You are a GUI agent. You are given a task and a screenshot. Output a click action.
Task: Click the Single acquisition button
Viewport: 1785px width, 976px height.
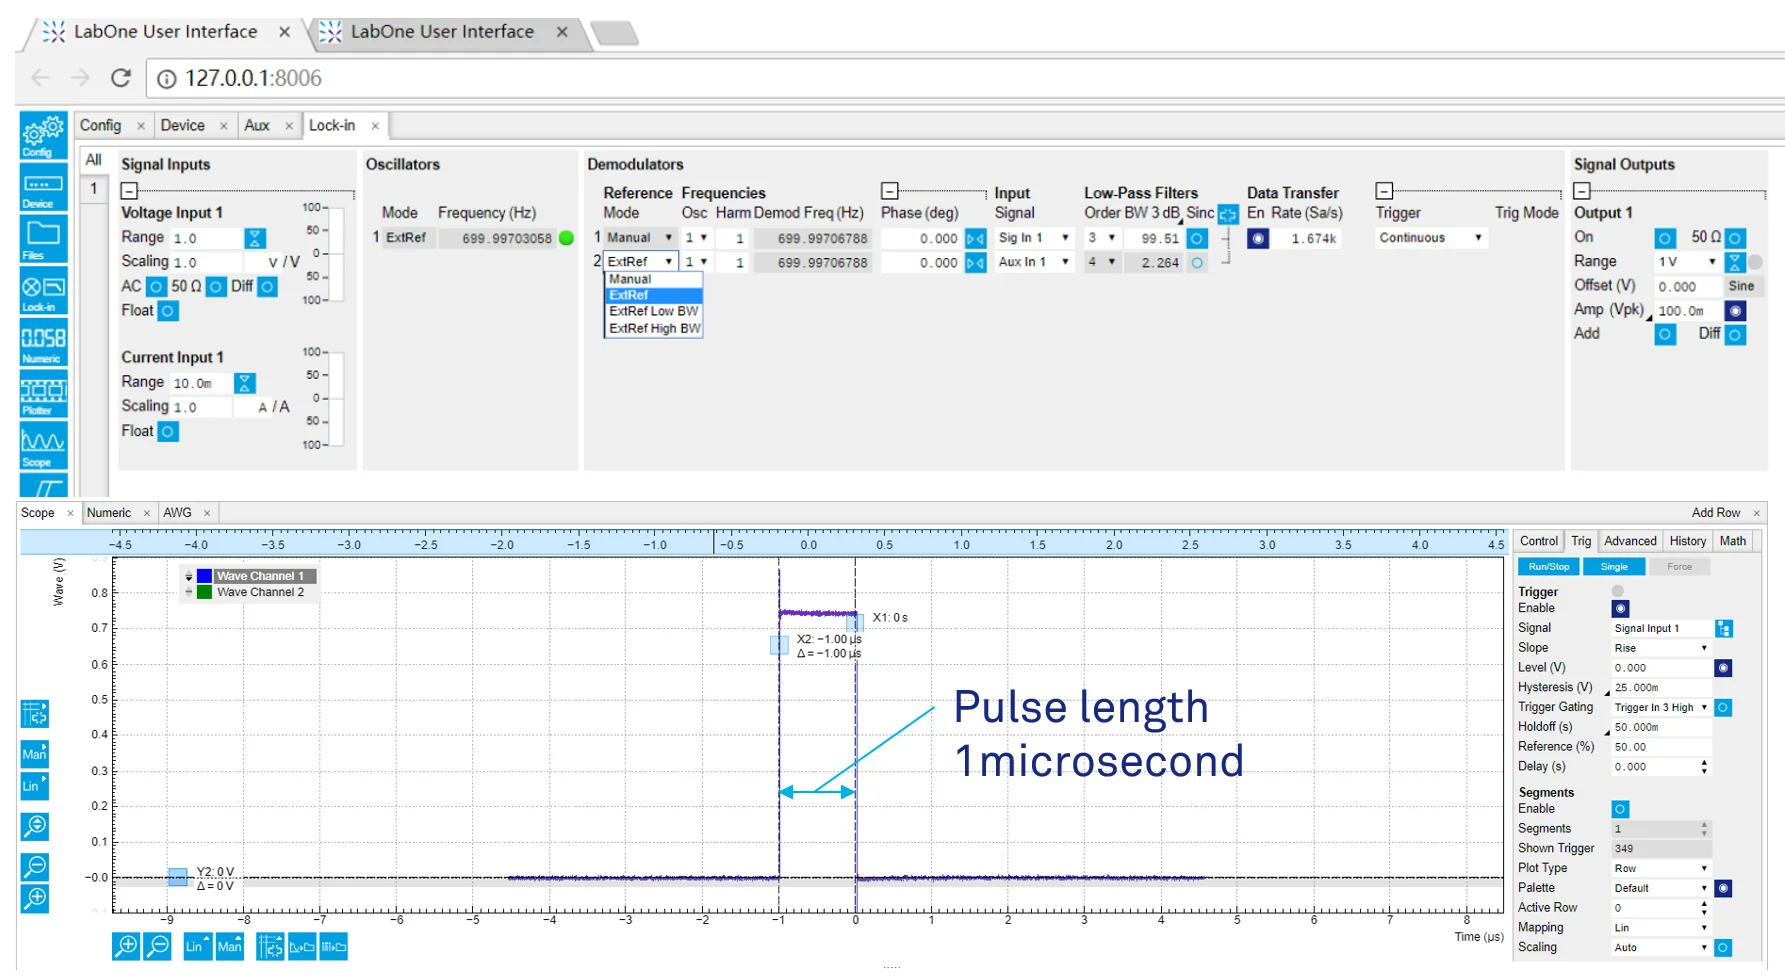pyautogui.click(x=1614, y=567)
